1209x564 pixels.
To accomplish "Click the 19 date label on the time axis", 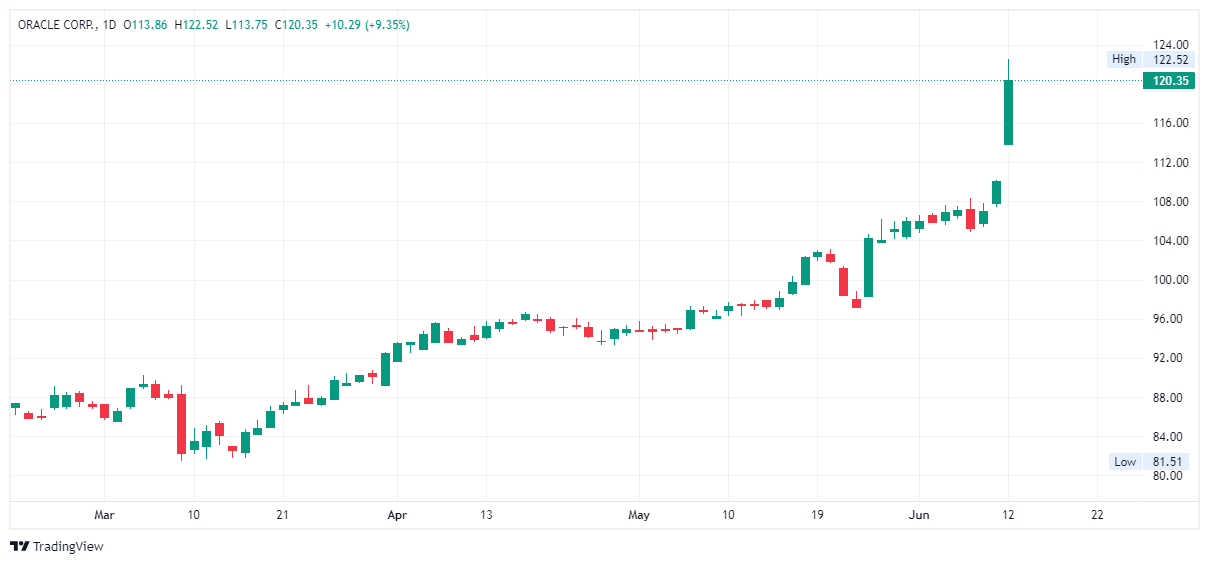I will coord(817,515).
